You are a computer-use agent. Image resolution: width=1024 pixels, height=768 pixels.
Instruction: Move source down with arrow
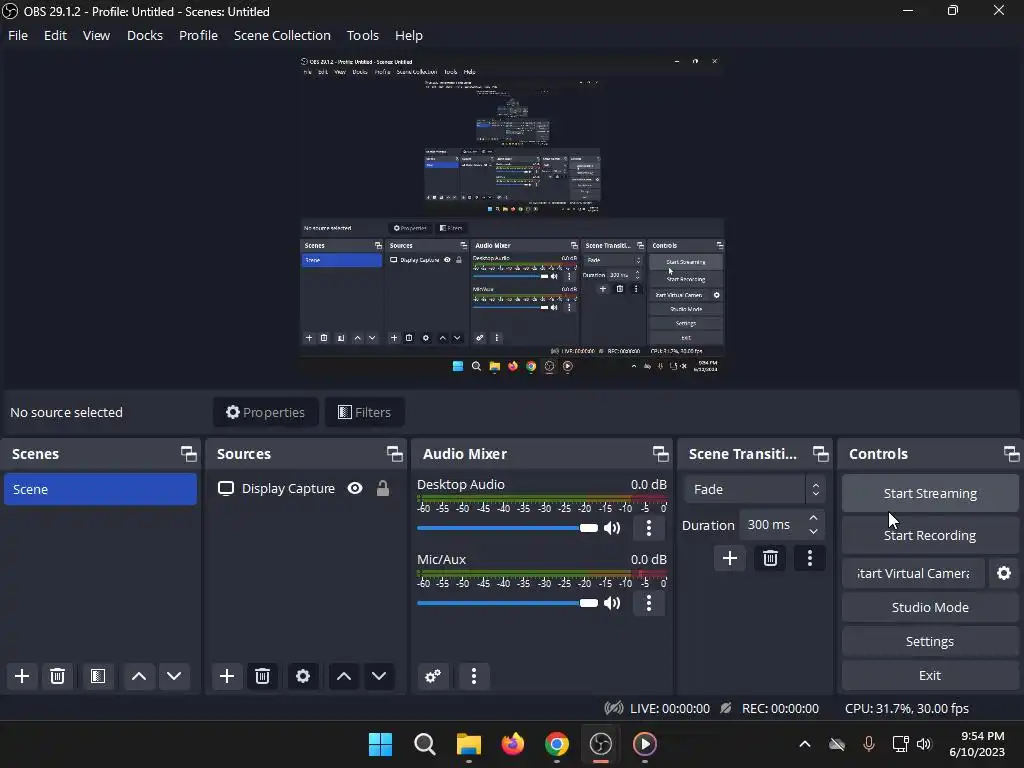click(x=379, y=676)
